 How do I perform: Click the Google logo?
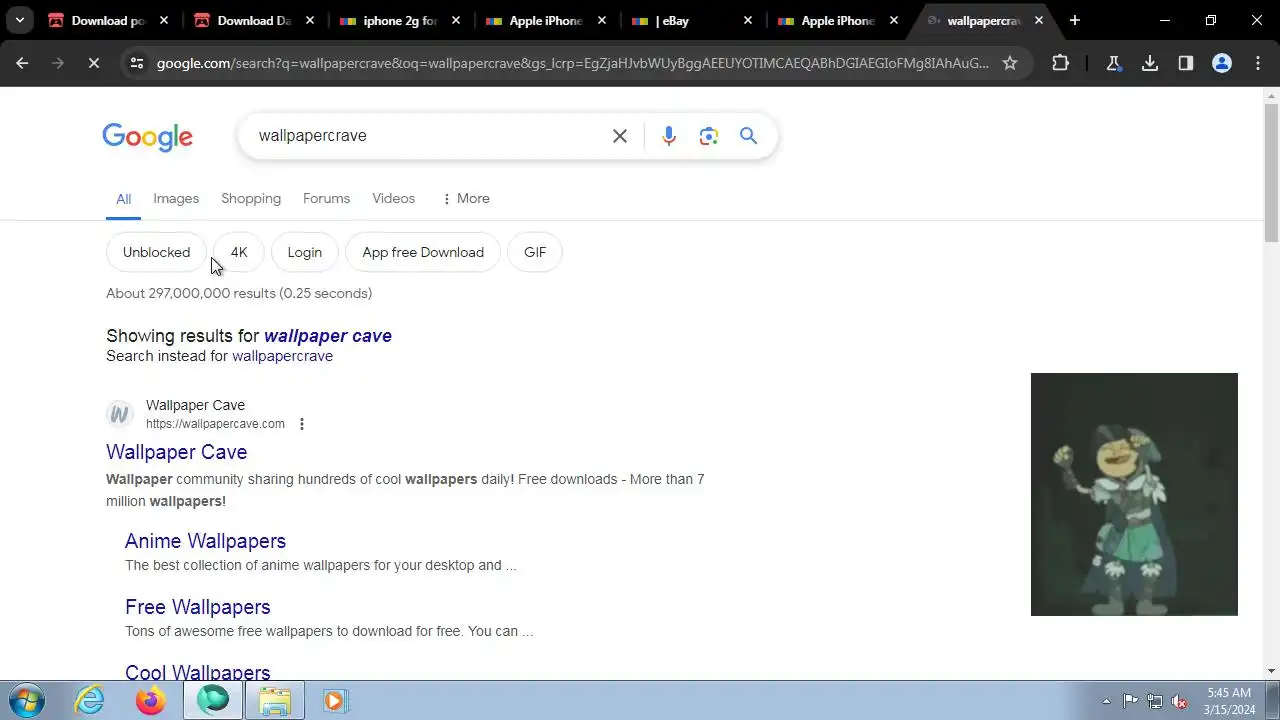click(147, 137)
